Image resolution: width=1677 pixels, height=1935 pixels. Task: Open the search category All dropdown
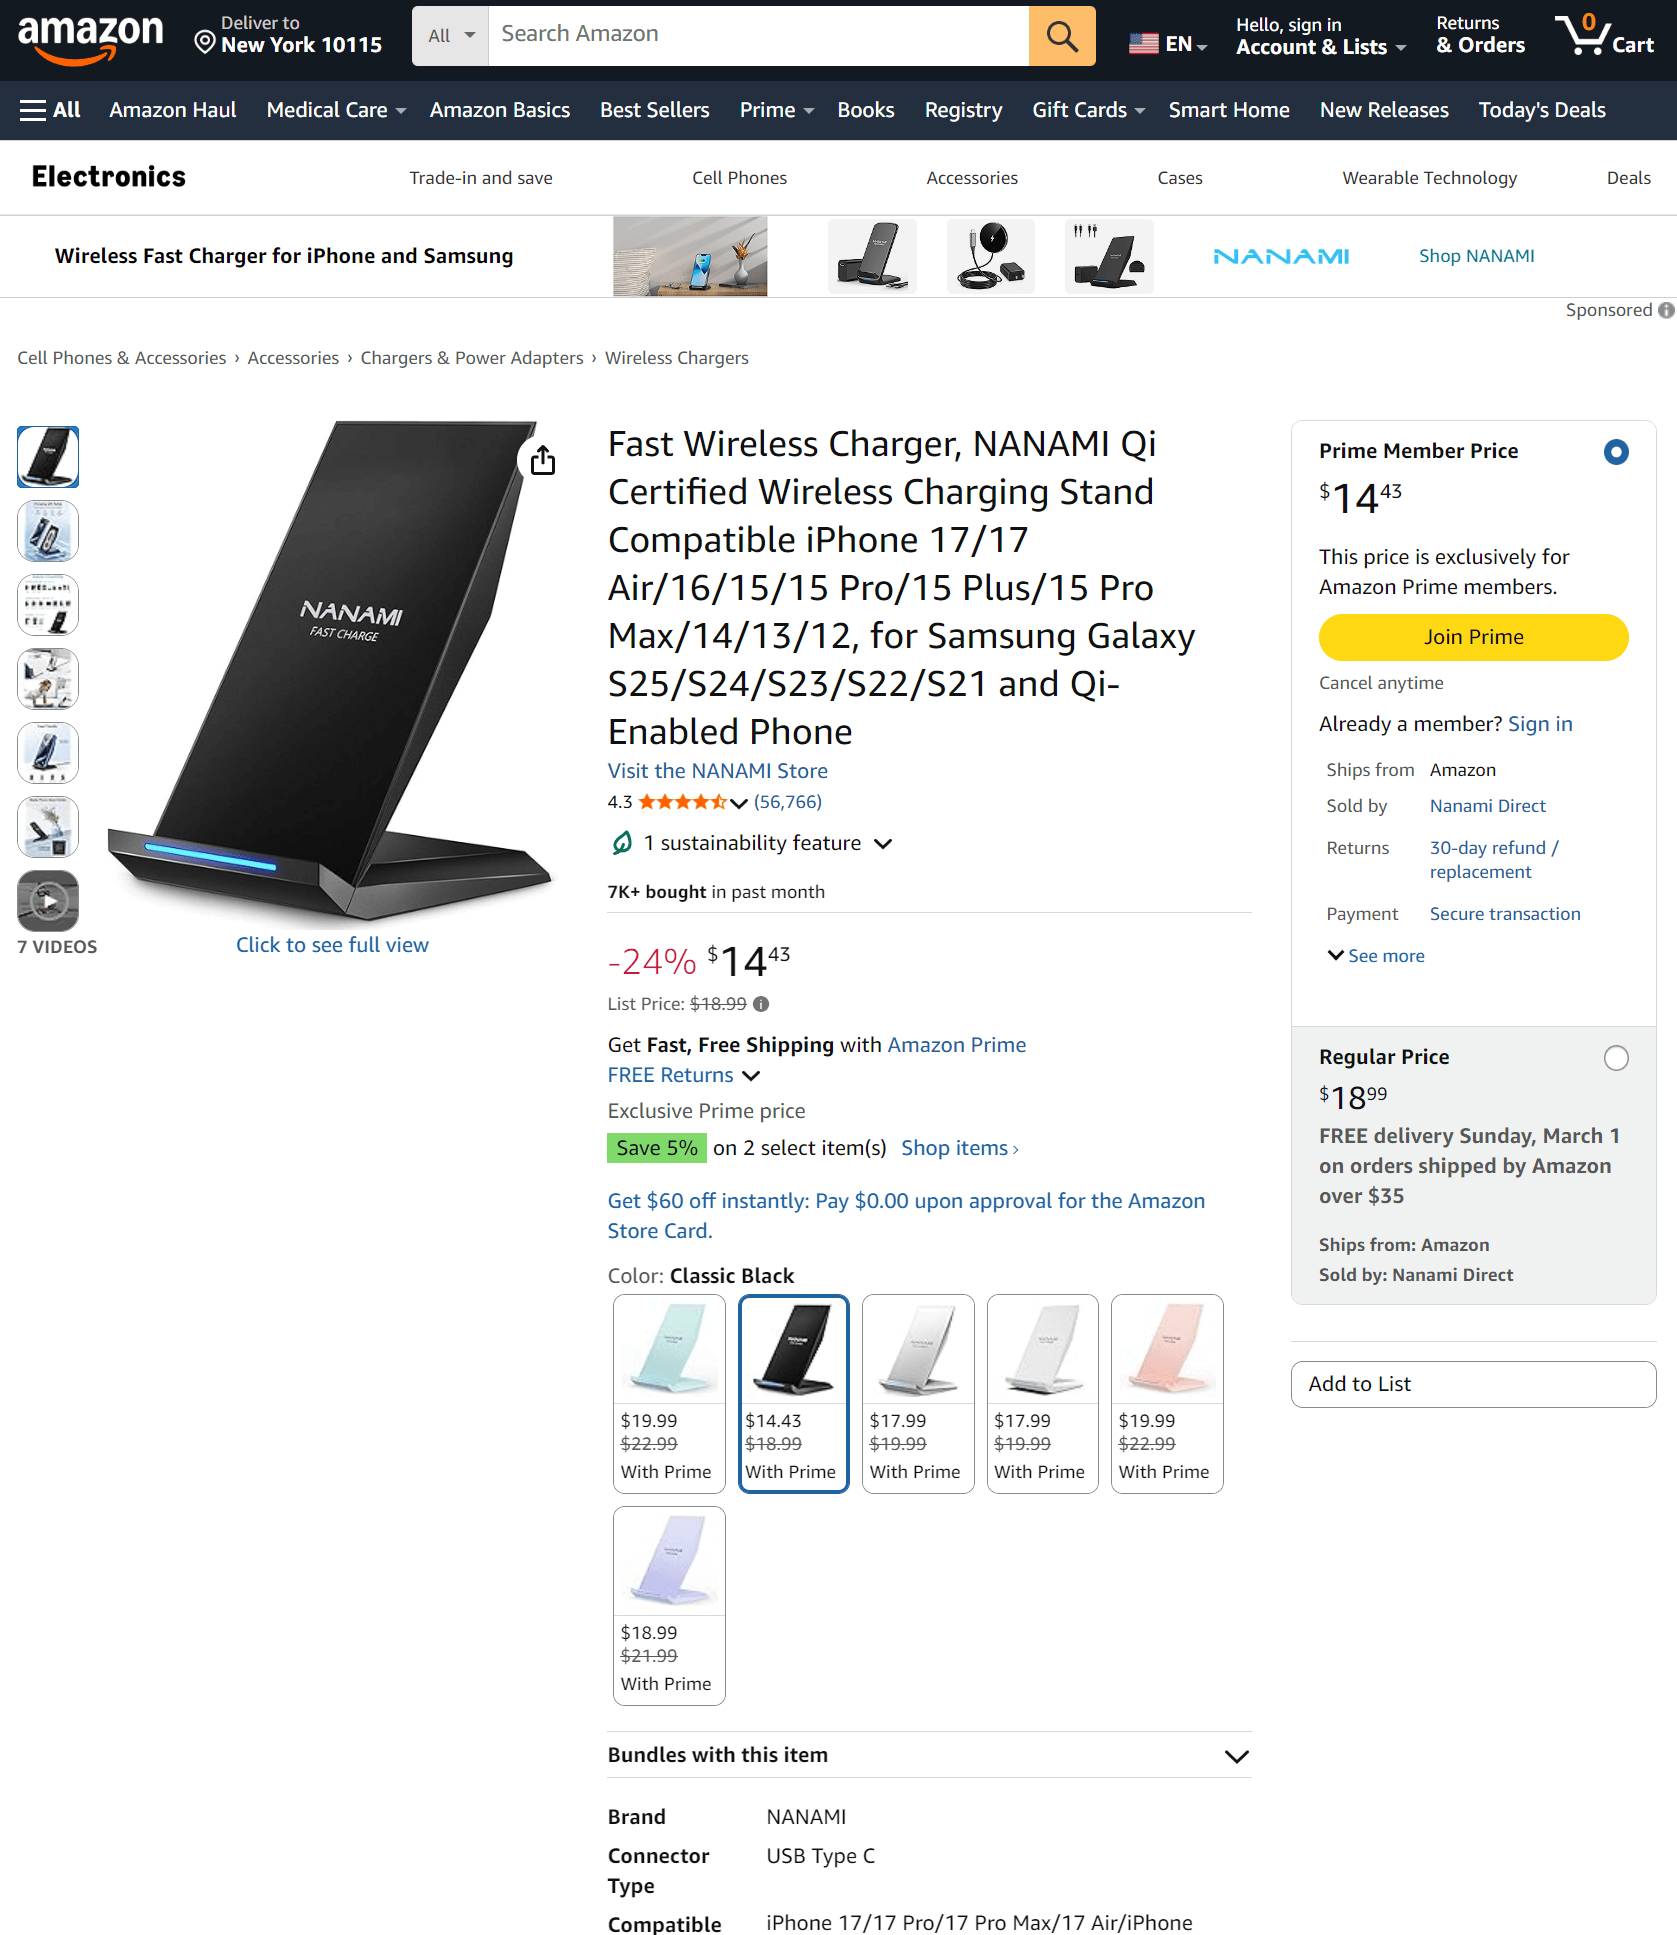tap(450, 36)
